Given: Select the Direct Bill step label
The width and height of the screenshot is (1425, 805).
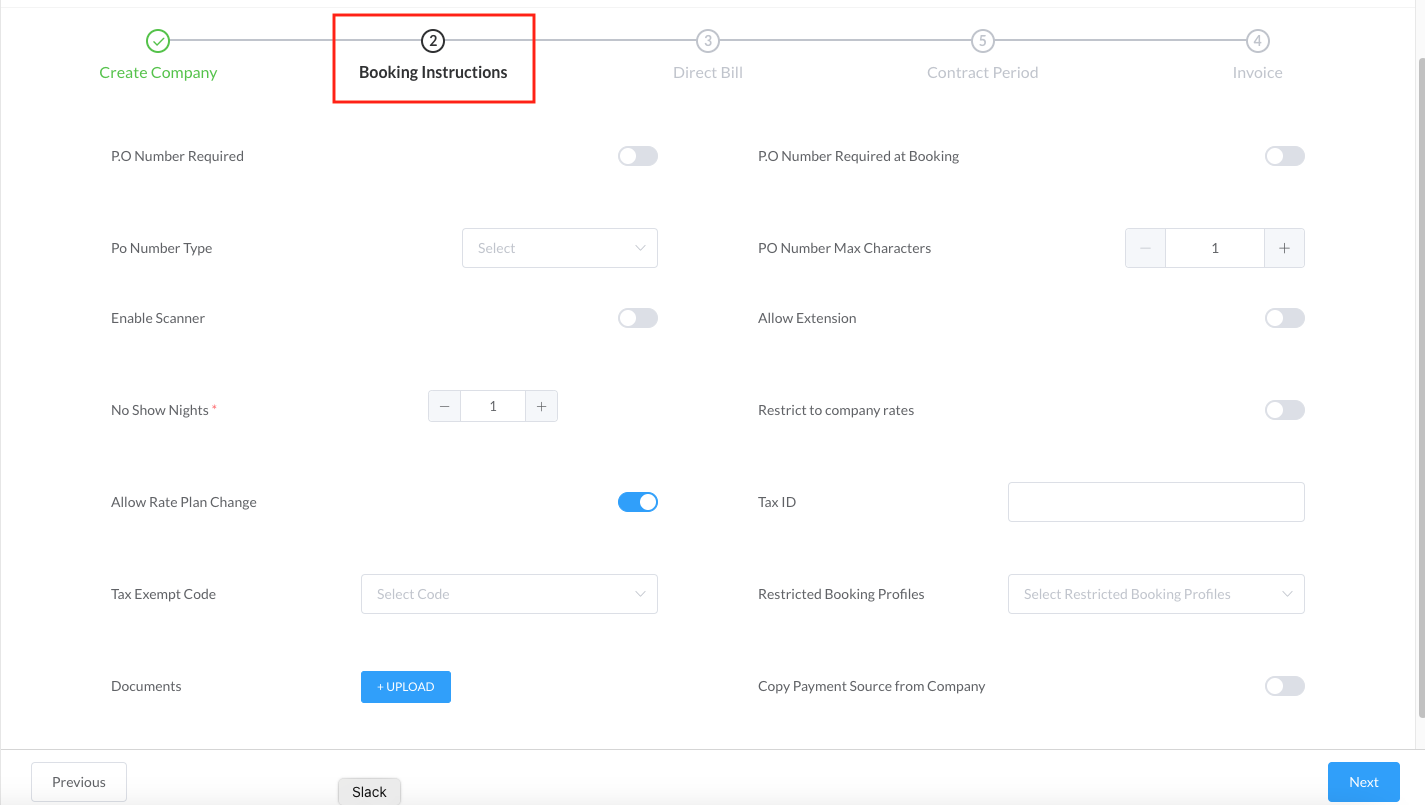Looking at the screenshot, I should pyautogui.click(x=708, y=72).
